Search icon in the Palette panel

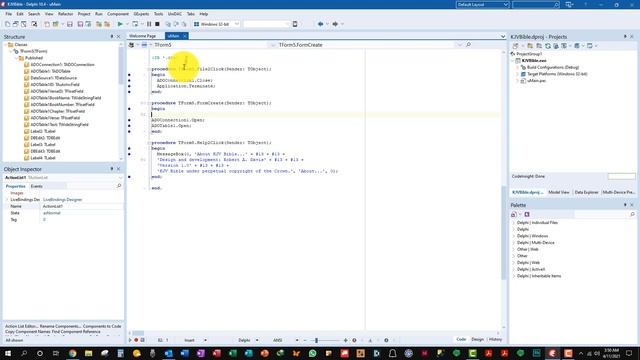pos(632,214)
